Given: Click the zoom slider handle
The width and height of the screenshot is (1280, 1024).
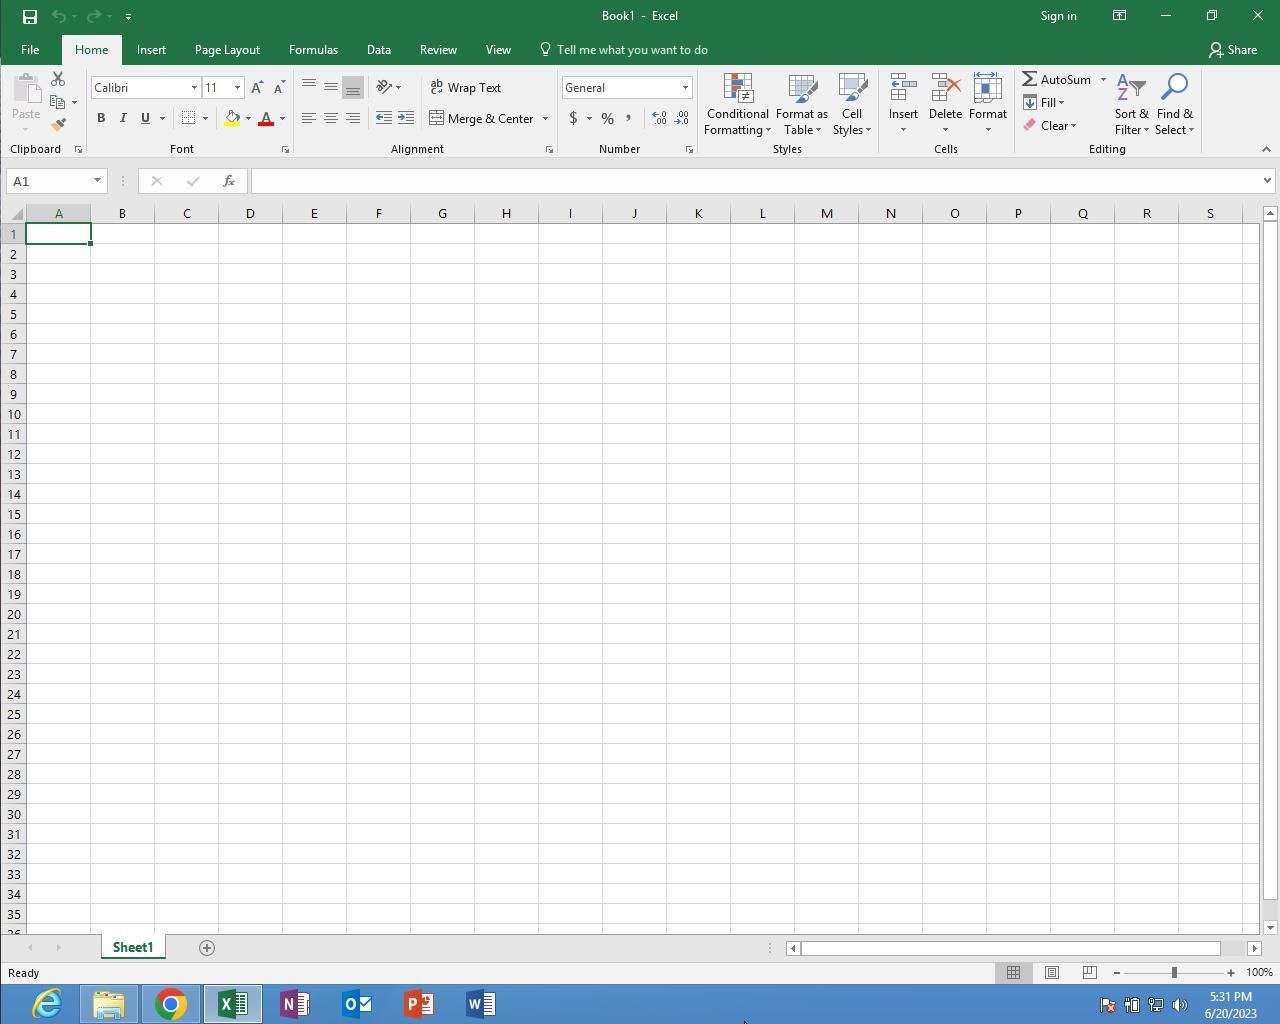Looking at the screenshot, I should click(1174, 973).
